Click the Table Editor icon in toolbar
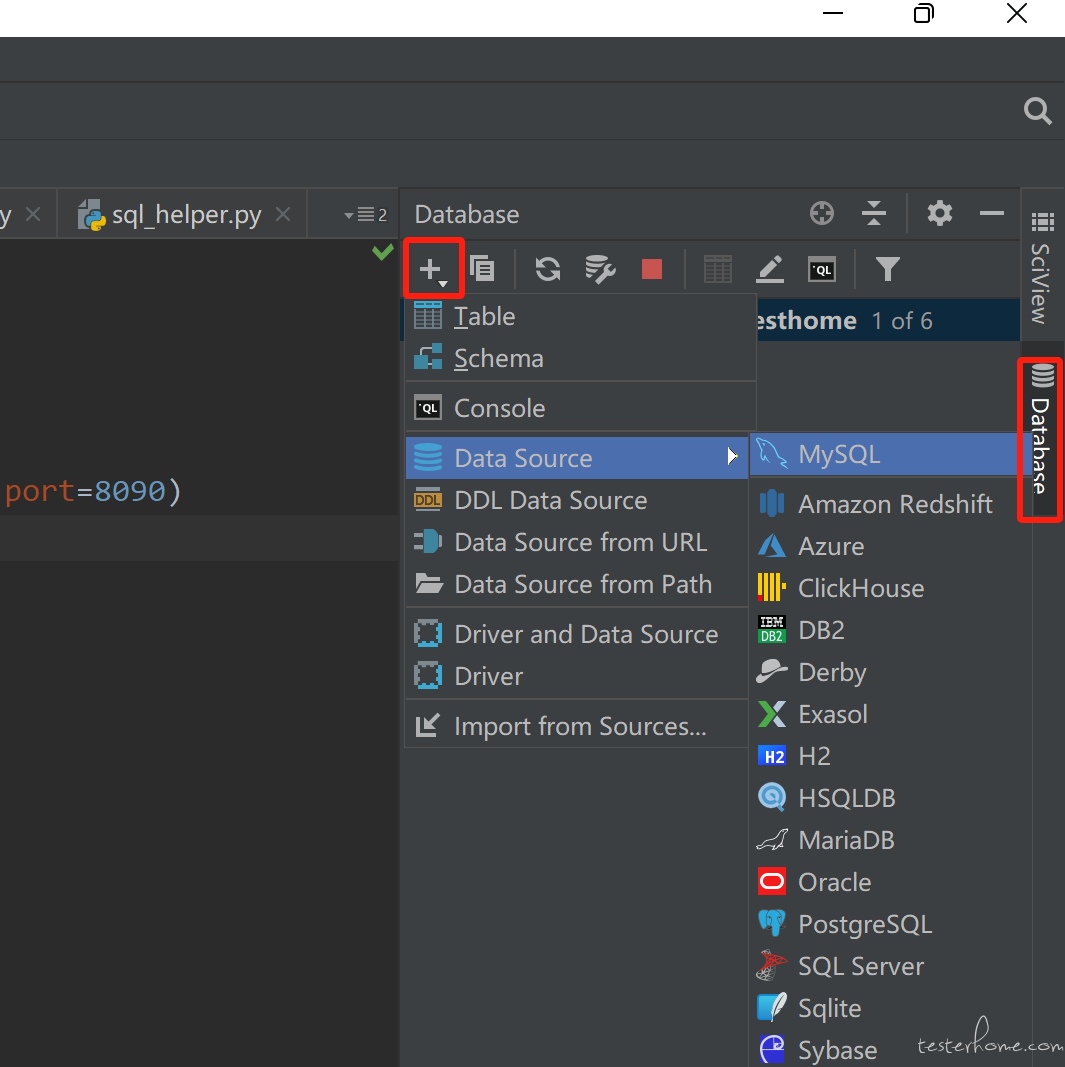This screenshot has width=1065, height=1067. [718, 269]
